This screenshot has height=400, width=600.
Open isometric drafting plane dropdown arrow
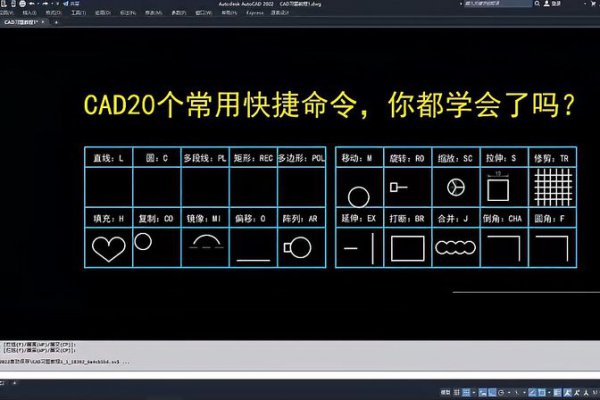(x=525, y=392)
